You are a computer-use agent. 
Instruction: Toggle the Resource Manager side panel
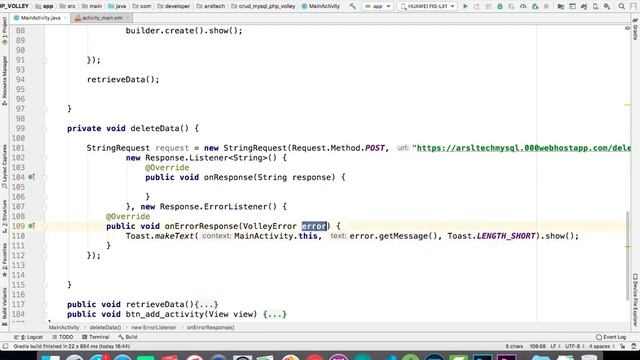4,81
